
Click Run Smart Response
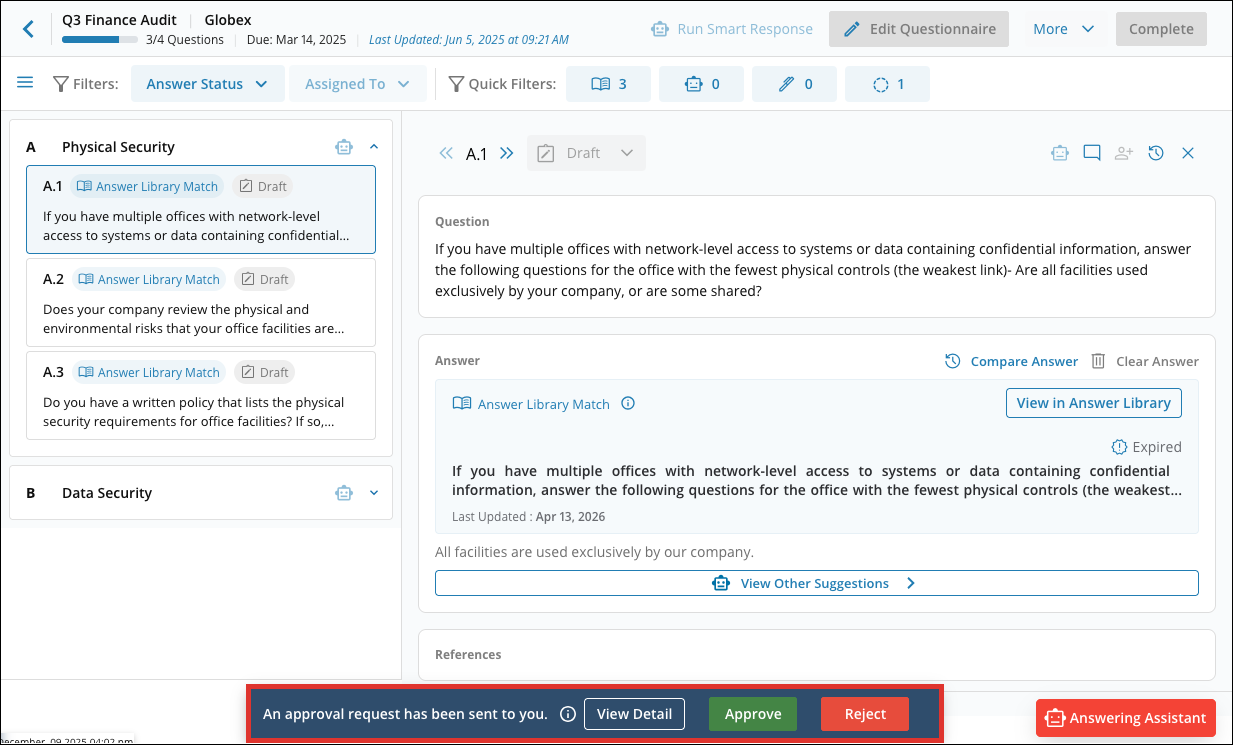pos(731,29)
